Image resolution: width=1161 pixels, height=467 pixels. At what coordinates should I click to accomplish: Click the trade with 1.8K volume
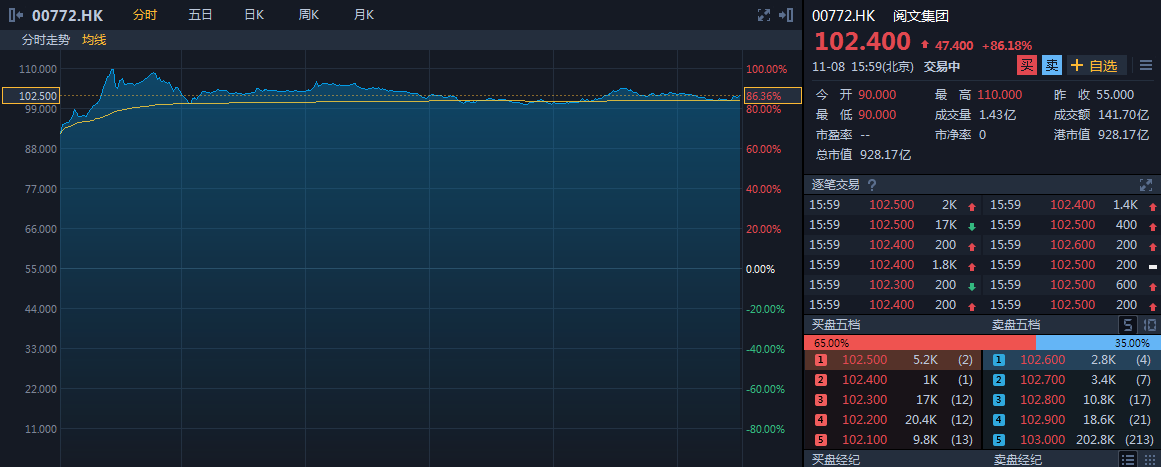[894, 265]
